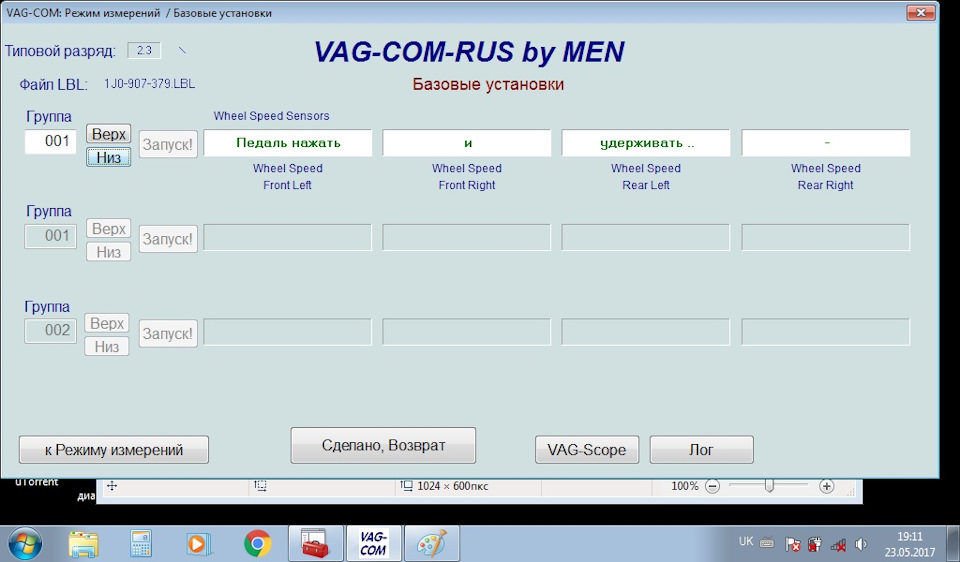Screen dimensions: 960x562
Task: Open the taskbar clock showing 19:11
Action: [910, 544]
